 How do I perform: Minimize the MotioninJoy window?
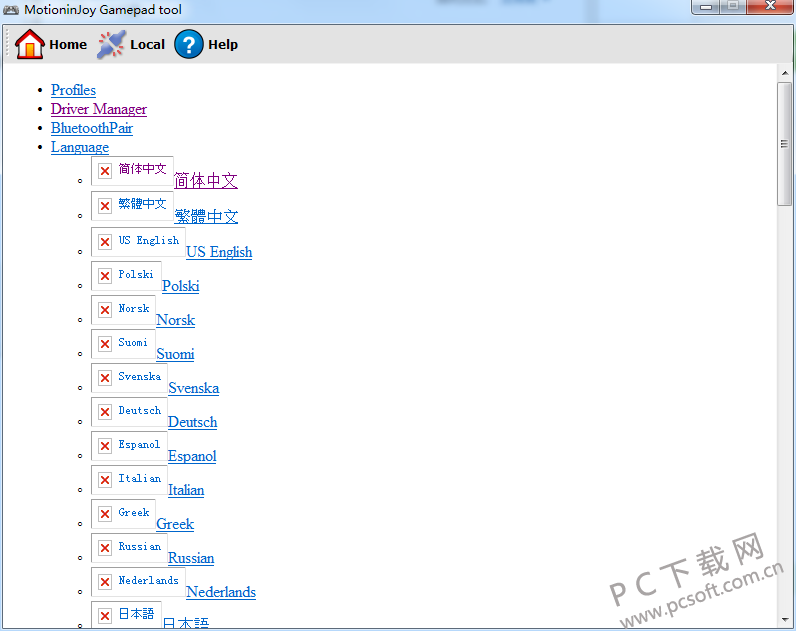pyautogui.click(x=706, y=7)
